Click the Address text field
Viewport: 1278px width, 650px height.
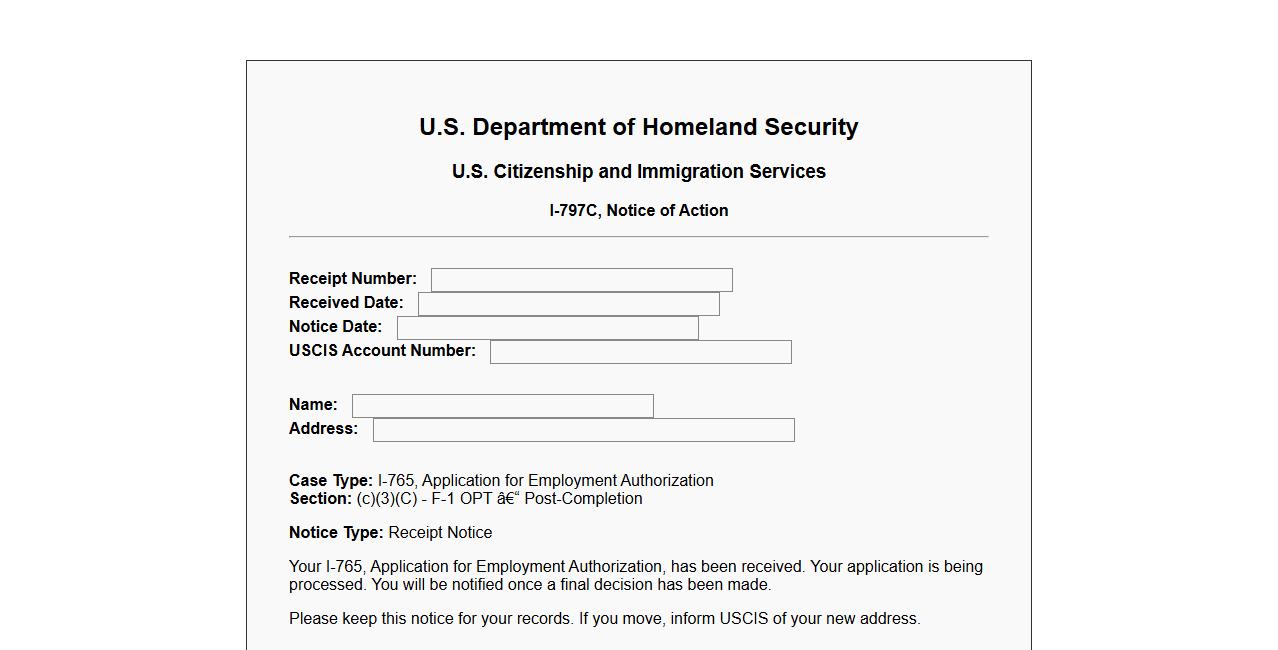[583, 430]
